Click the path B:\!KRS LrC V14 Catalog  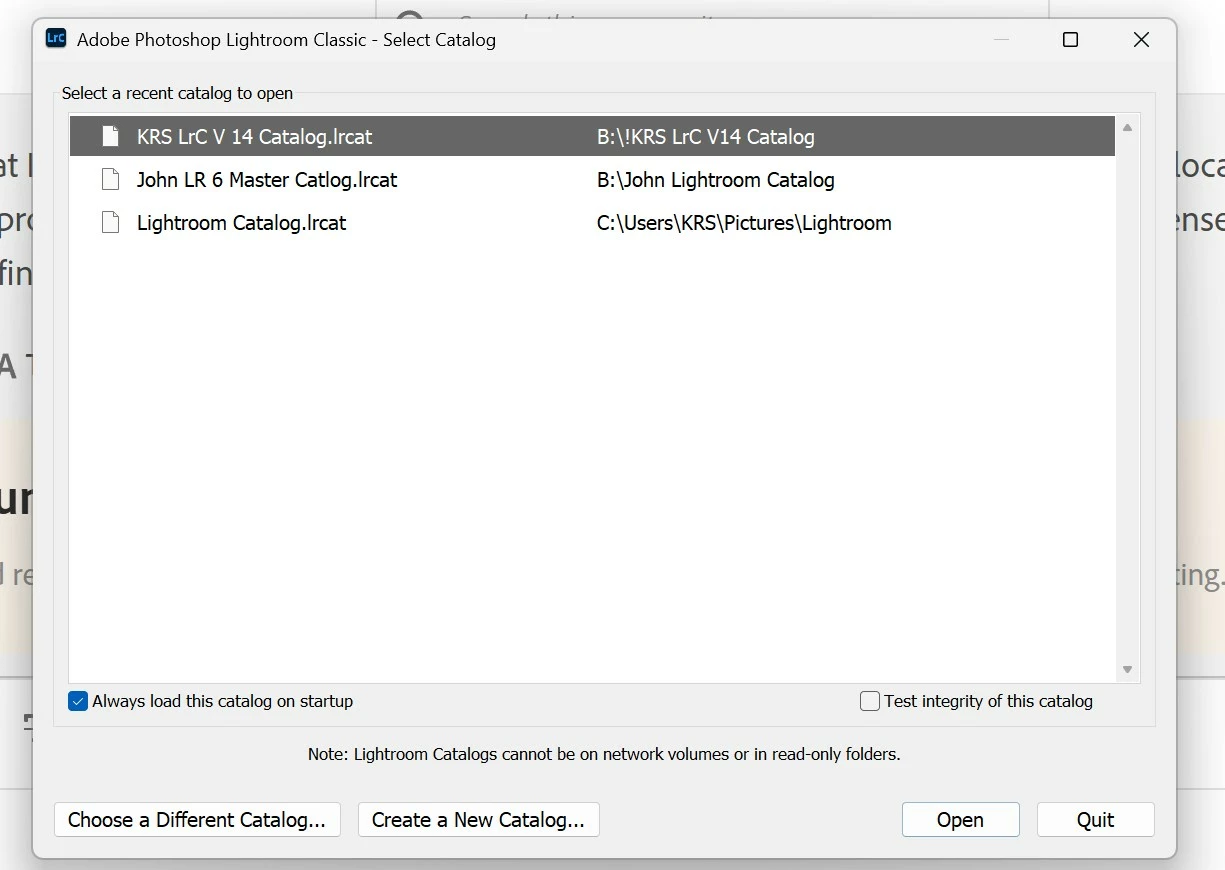click(706, 137)
